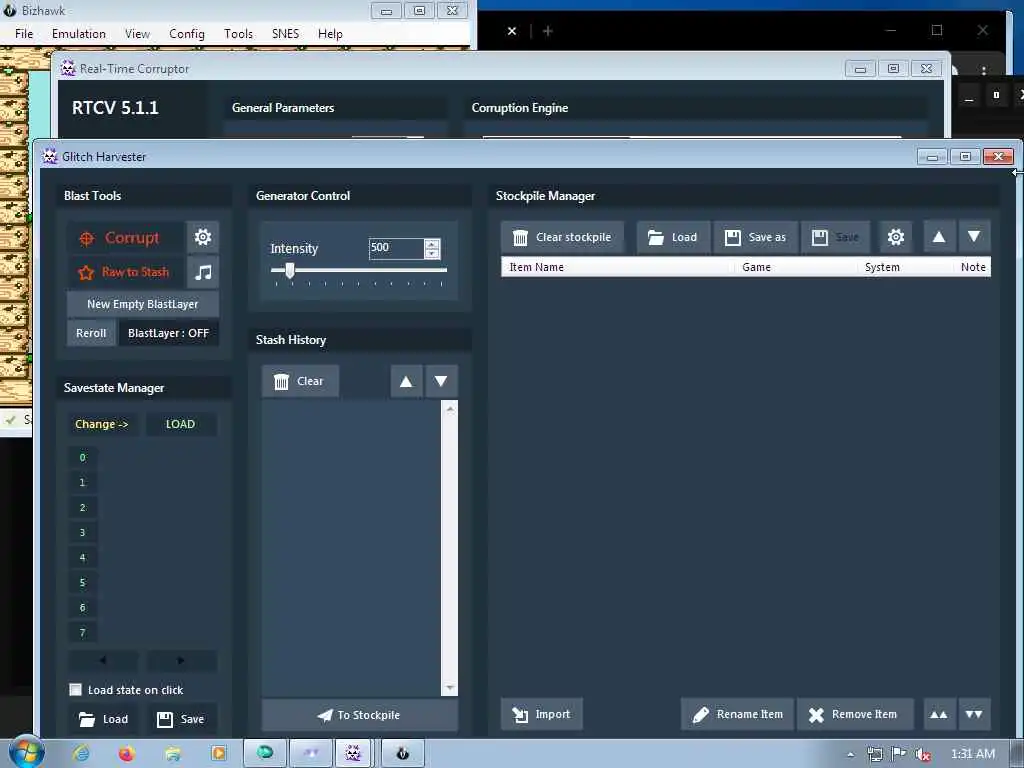Clear the Stash History list
Screen dimensions: 1024x768
(x=300, y=381)
